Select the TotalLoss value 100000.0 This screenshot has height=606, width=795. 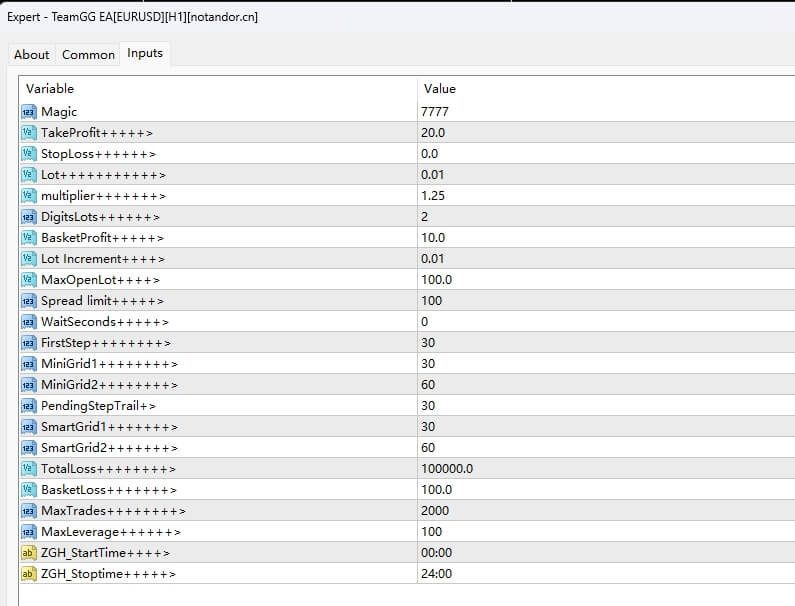click(x=447, y=469)
